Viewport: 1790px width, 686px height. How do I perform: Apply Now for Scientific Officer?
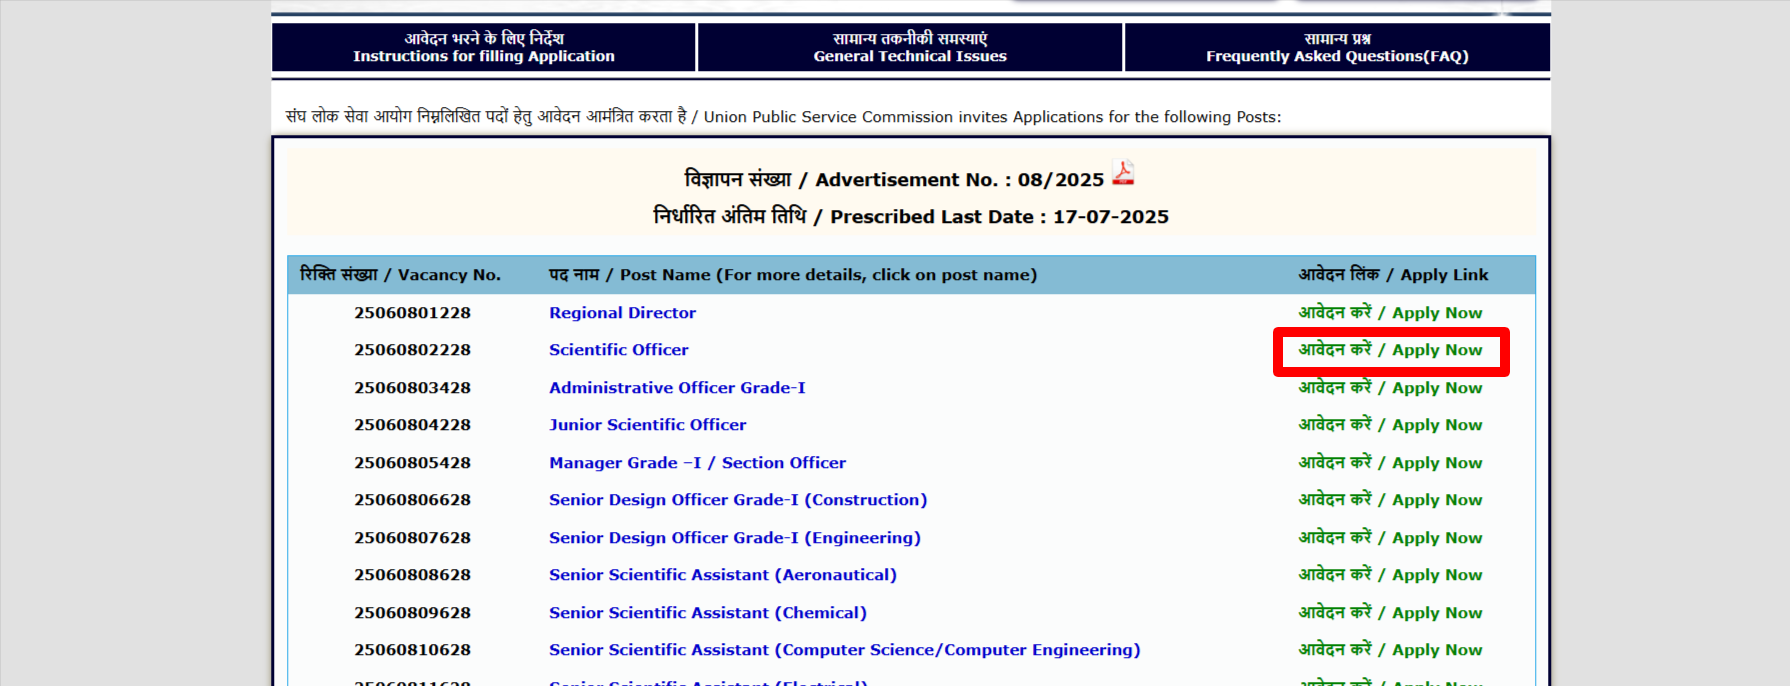click(x=1390, y=350)
